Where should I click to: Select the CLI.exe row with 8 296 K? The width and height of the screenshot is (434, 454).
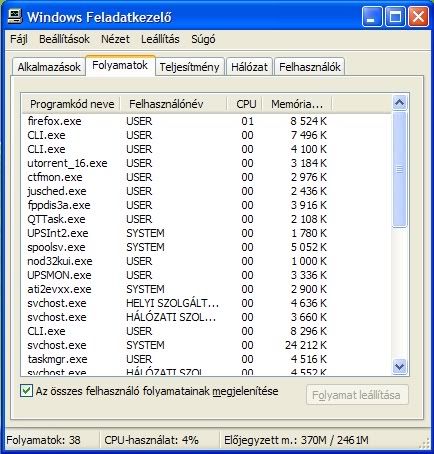pyautogui.click(x=207, y=331)
